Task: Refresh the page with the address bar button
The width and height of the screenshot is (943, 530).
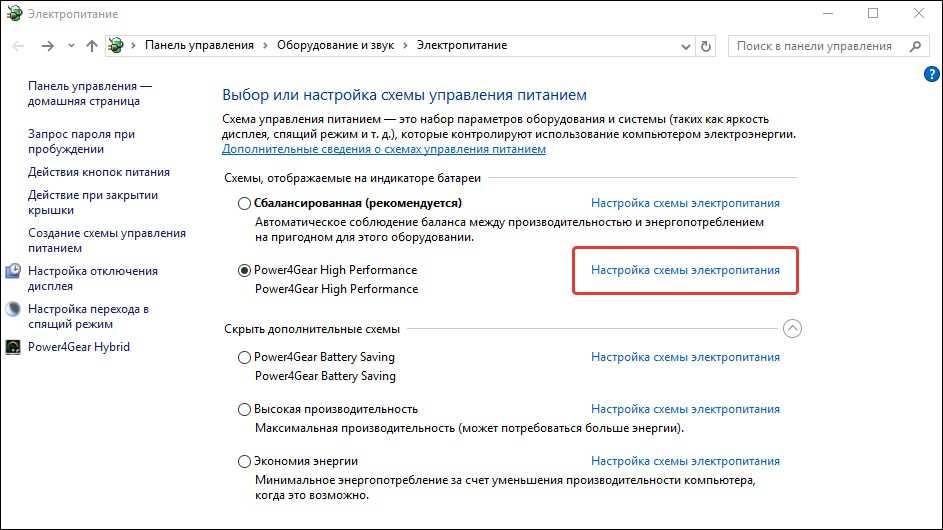Action: tap(707, 46)
